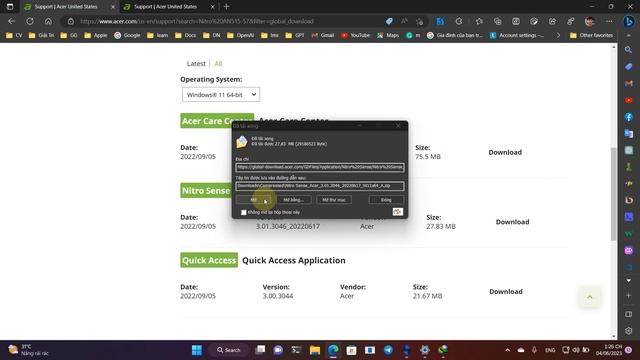Image resolution: width=640 pixels, height=360 pixels.
Task: Open the ENG language indicator in system tray
Action: click(550, 350)
